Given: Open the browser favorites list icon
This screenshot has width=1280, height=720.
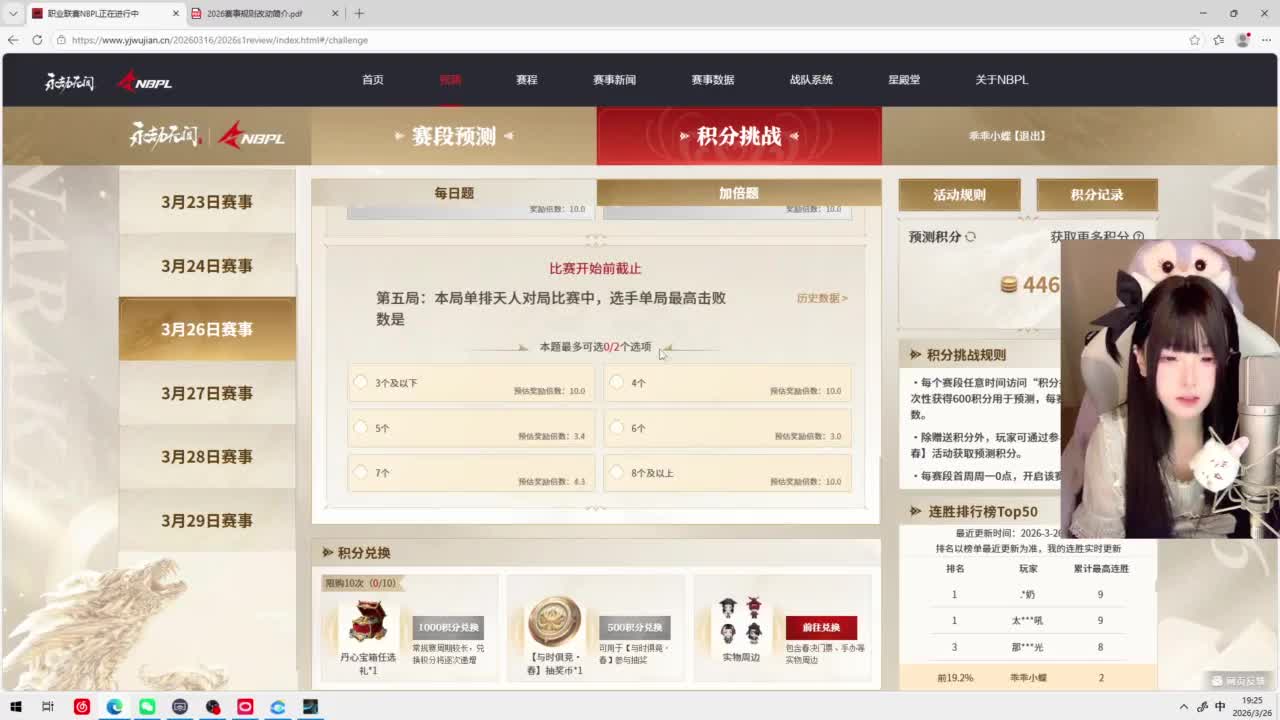Looking at the screenshot, I should tap(1218, 40).
